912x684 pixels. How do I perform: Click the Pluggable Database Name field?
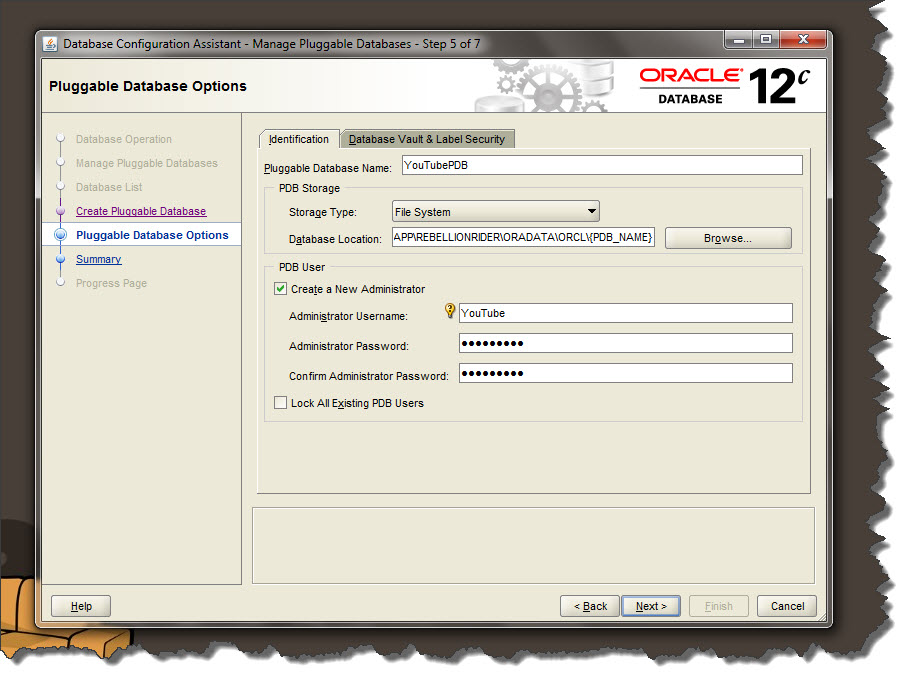[x=602, y=165]
